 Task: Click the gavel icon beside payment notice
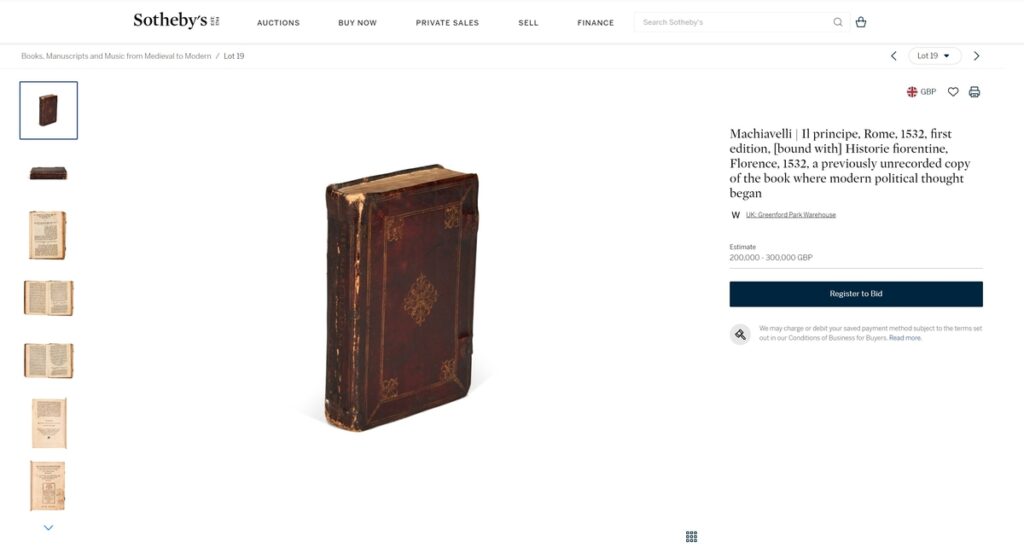(x=740, y=334)
